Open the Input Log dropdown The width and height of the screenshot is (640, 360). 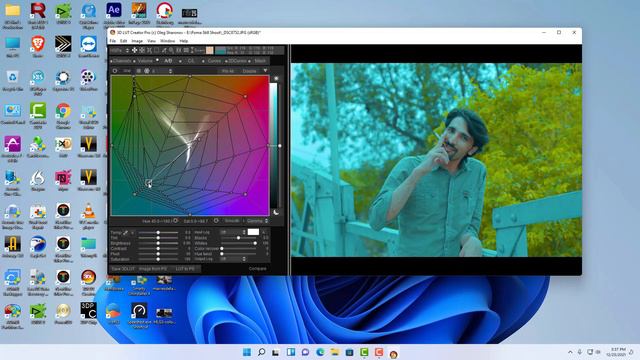coord(233,232)
